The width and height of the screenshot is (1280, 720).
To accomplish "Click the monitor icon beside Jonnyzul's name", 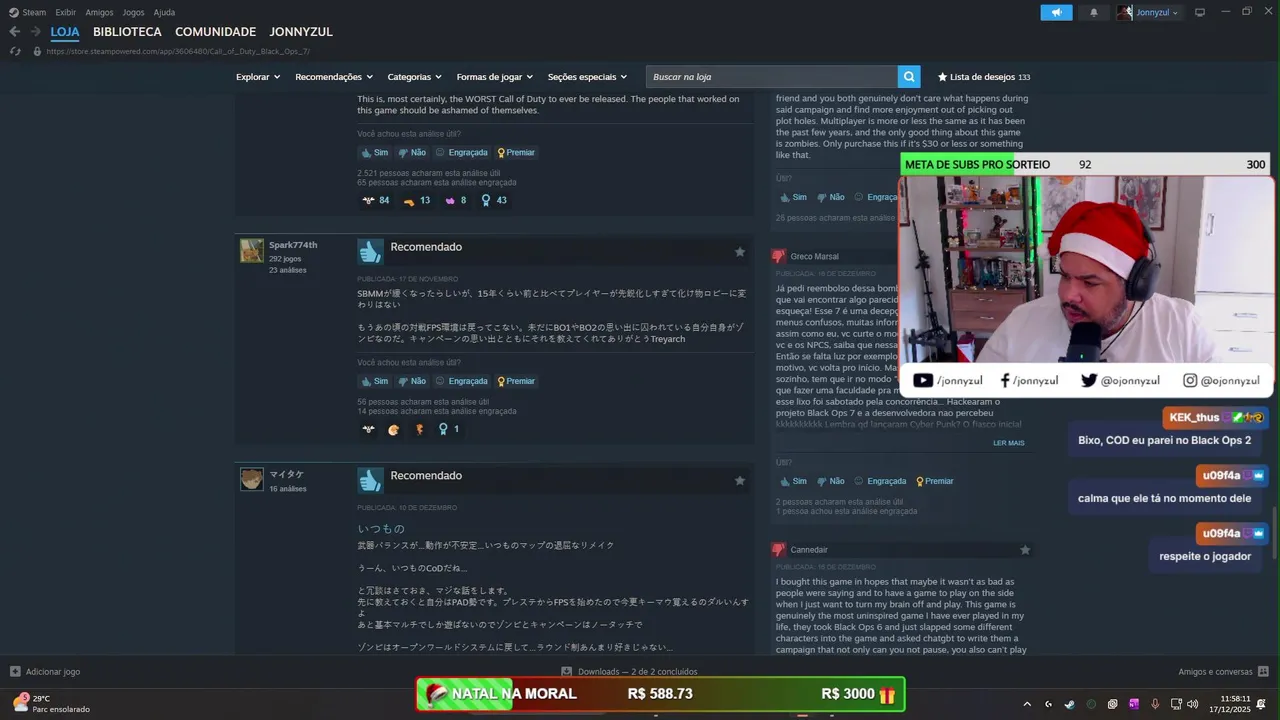I will (1200, 12).
